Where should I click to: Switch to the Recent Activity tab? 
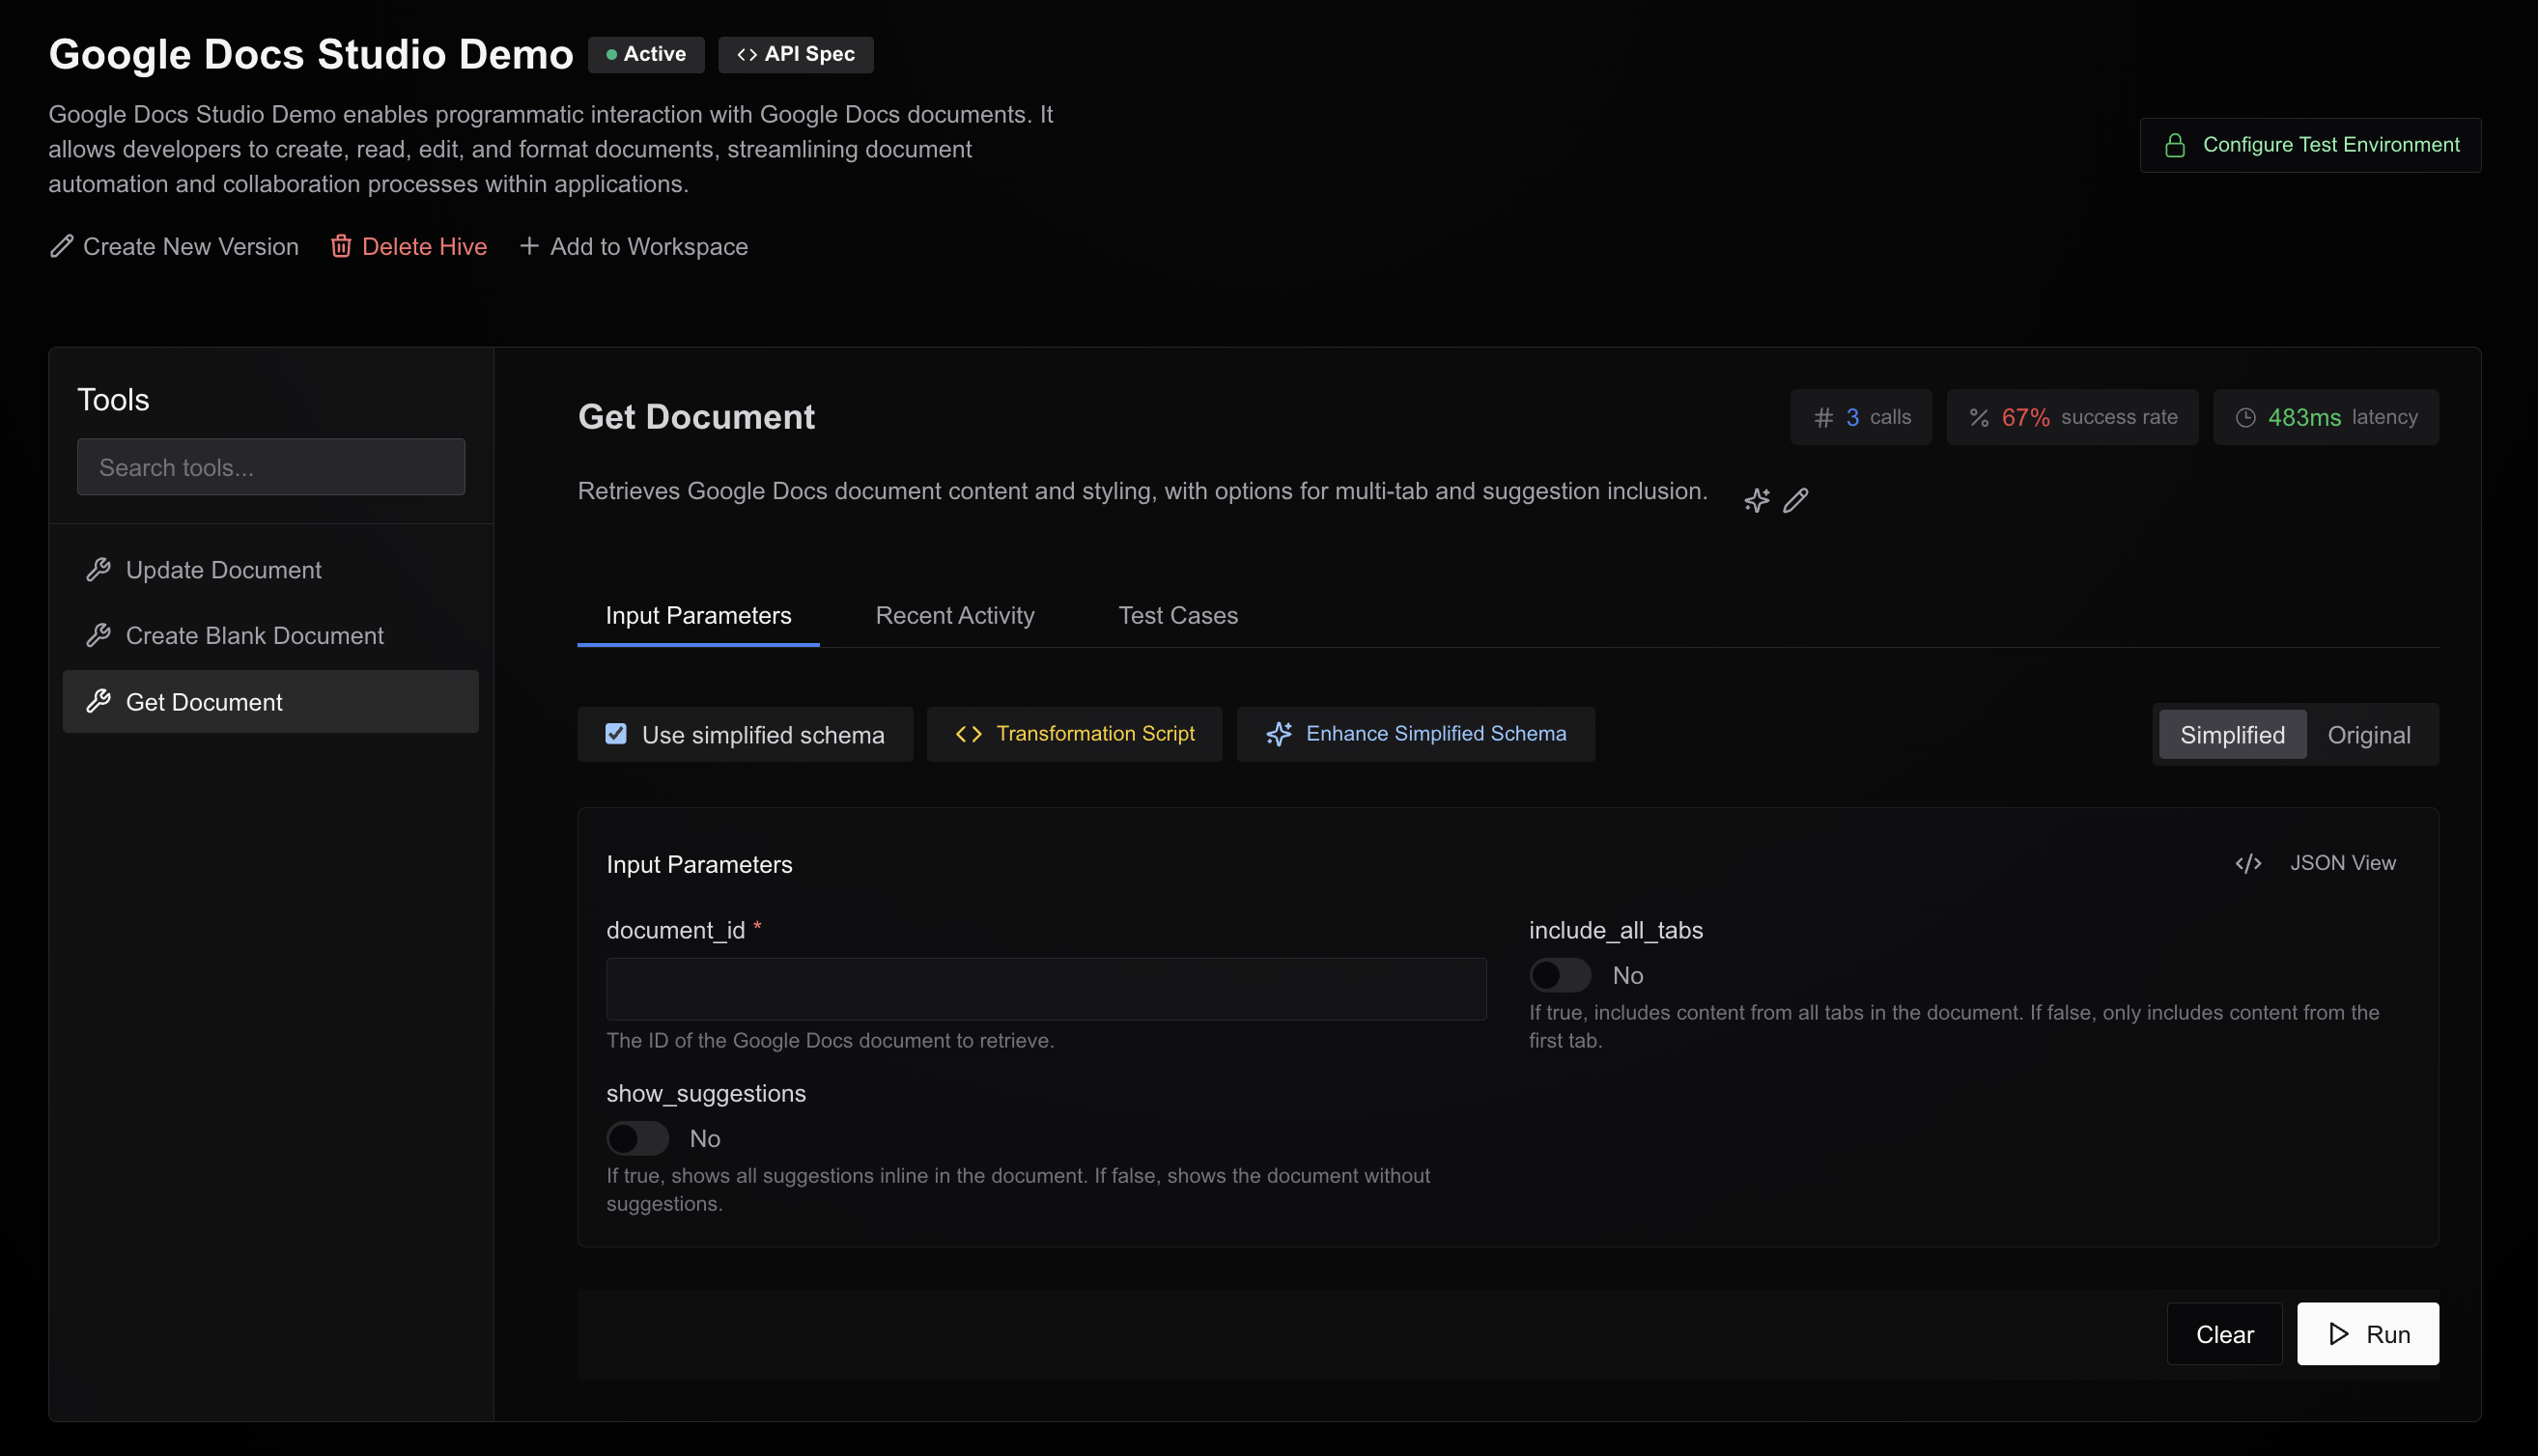(955, 615)
